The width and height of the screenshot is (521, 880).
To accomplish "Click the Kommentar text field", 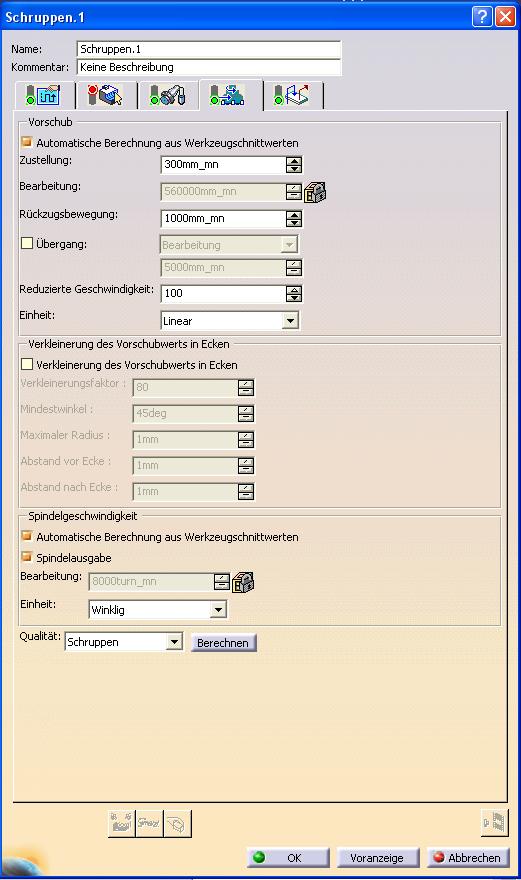I will 209,67.
